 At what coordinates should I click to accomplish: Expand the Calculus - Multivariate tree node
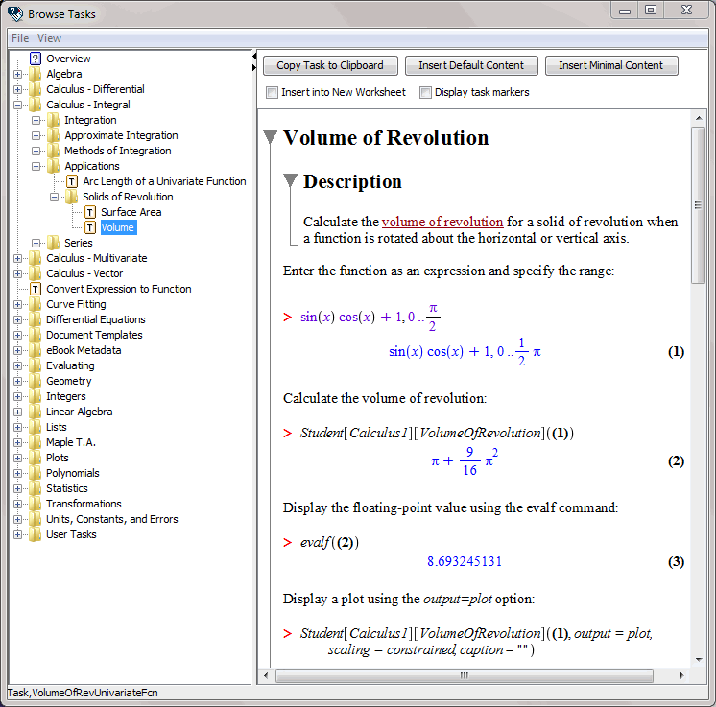(x=18, y=258)
